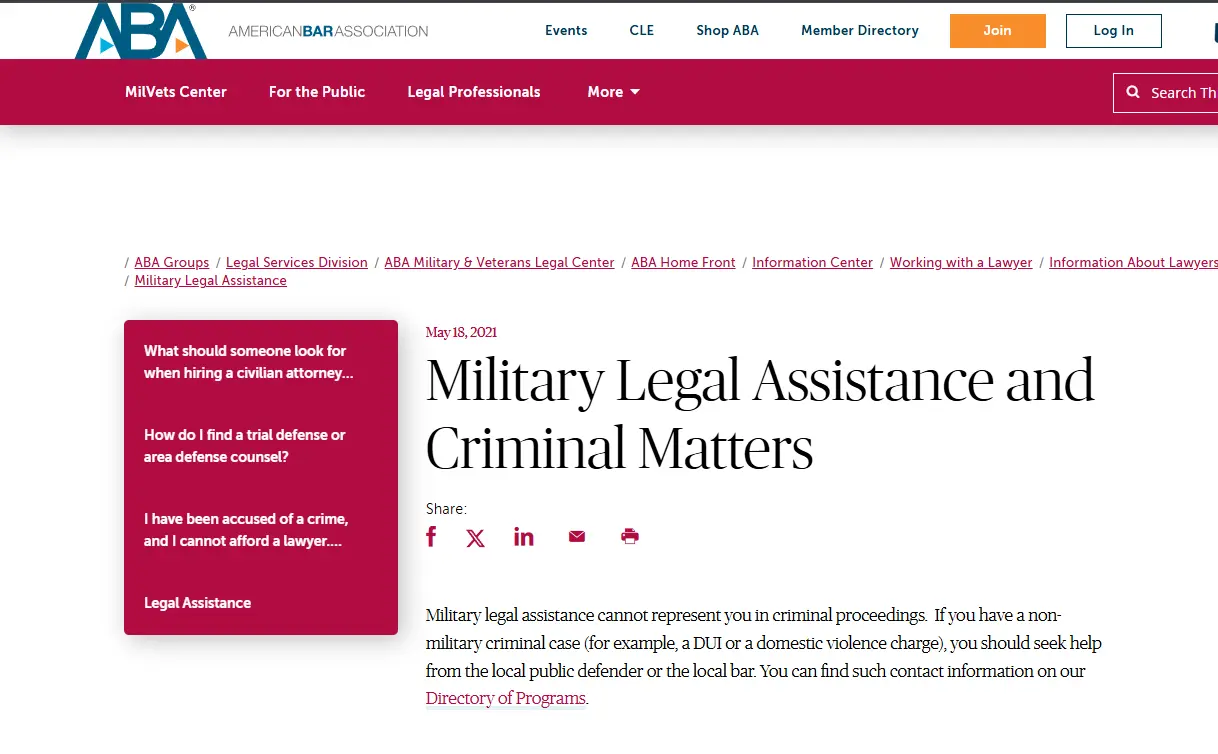Open 'I have been accused of a crime' link
Viewport: 1218px width, 754px height.
tap(246, 530)
